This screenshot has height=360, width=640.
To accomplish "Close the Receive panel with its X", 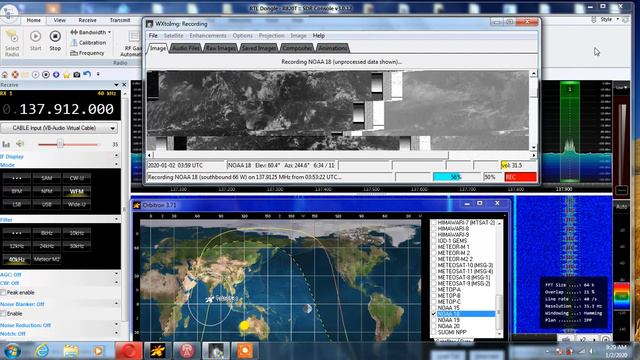I will pos(124,84).
